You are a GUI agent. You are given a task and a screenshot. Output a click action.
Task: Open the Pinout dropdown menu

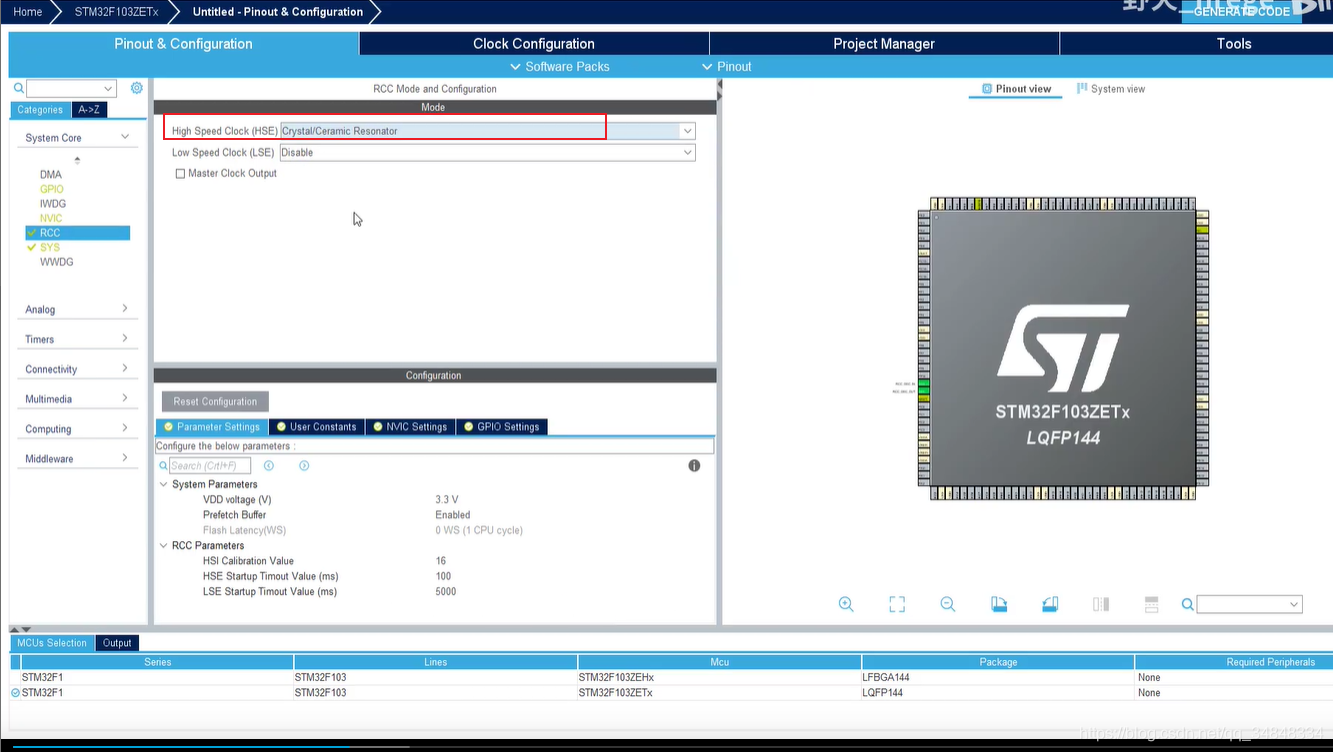(727, 67)
